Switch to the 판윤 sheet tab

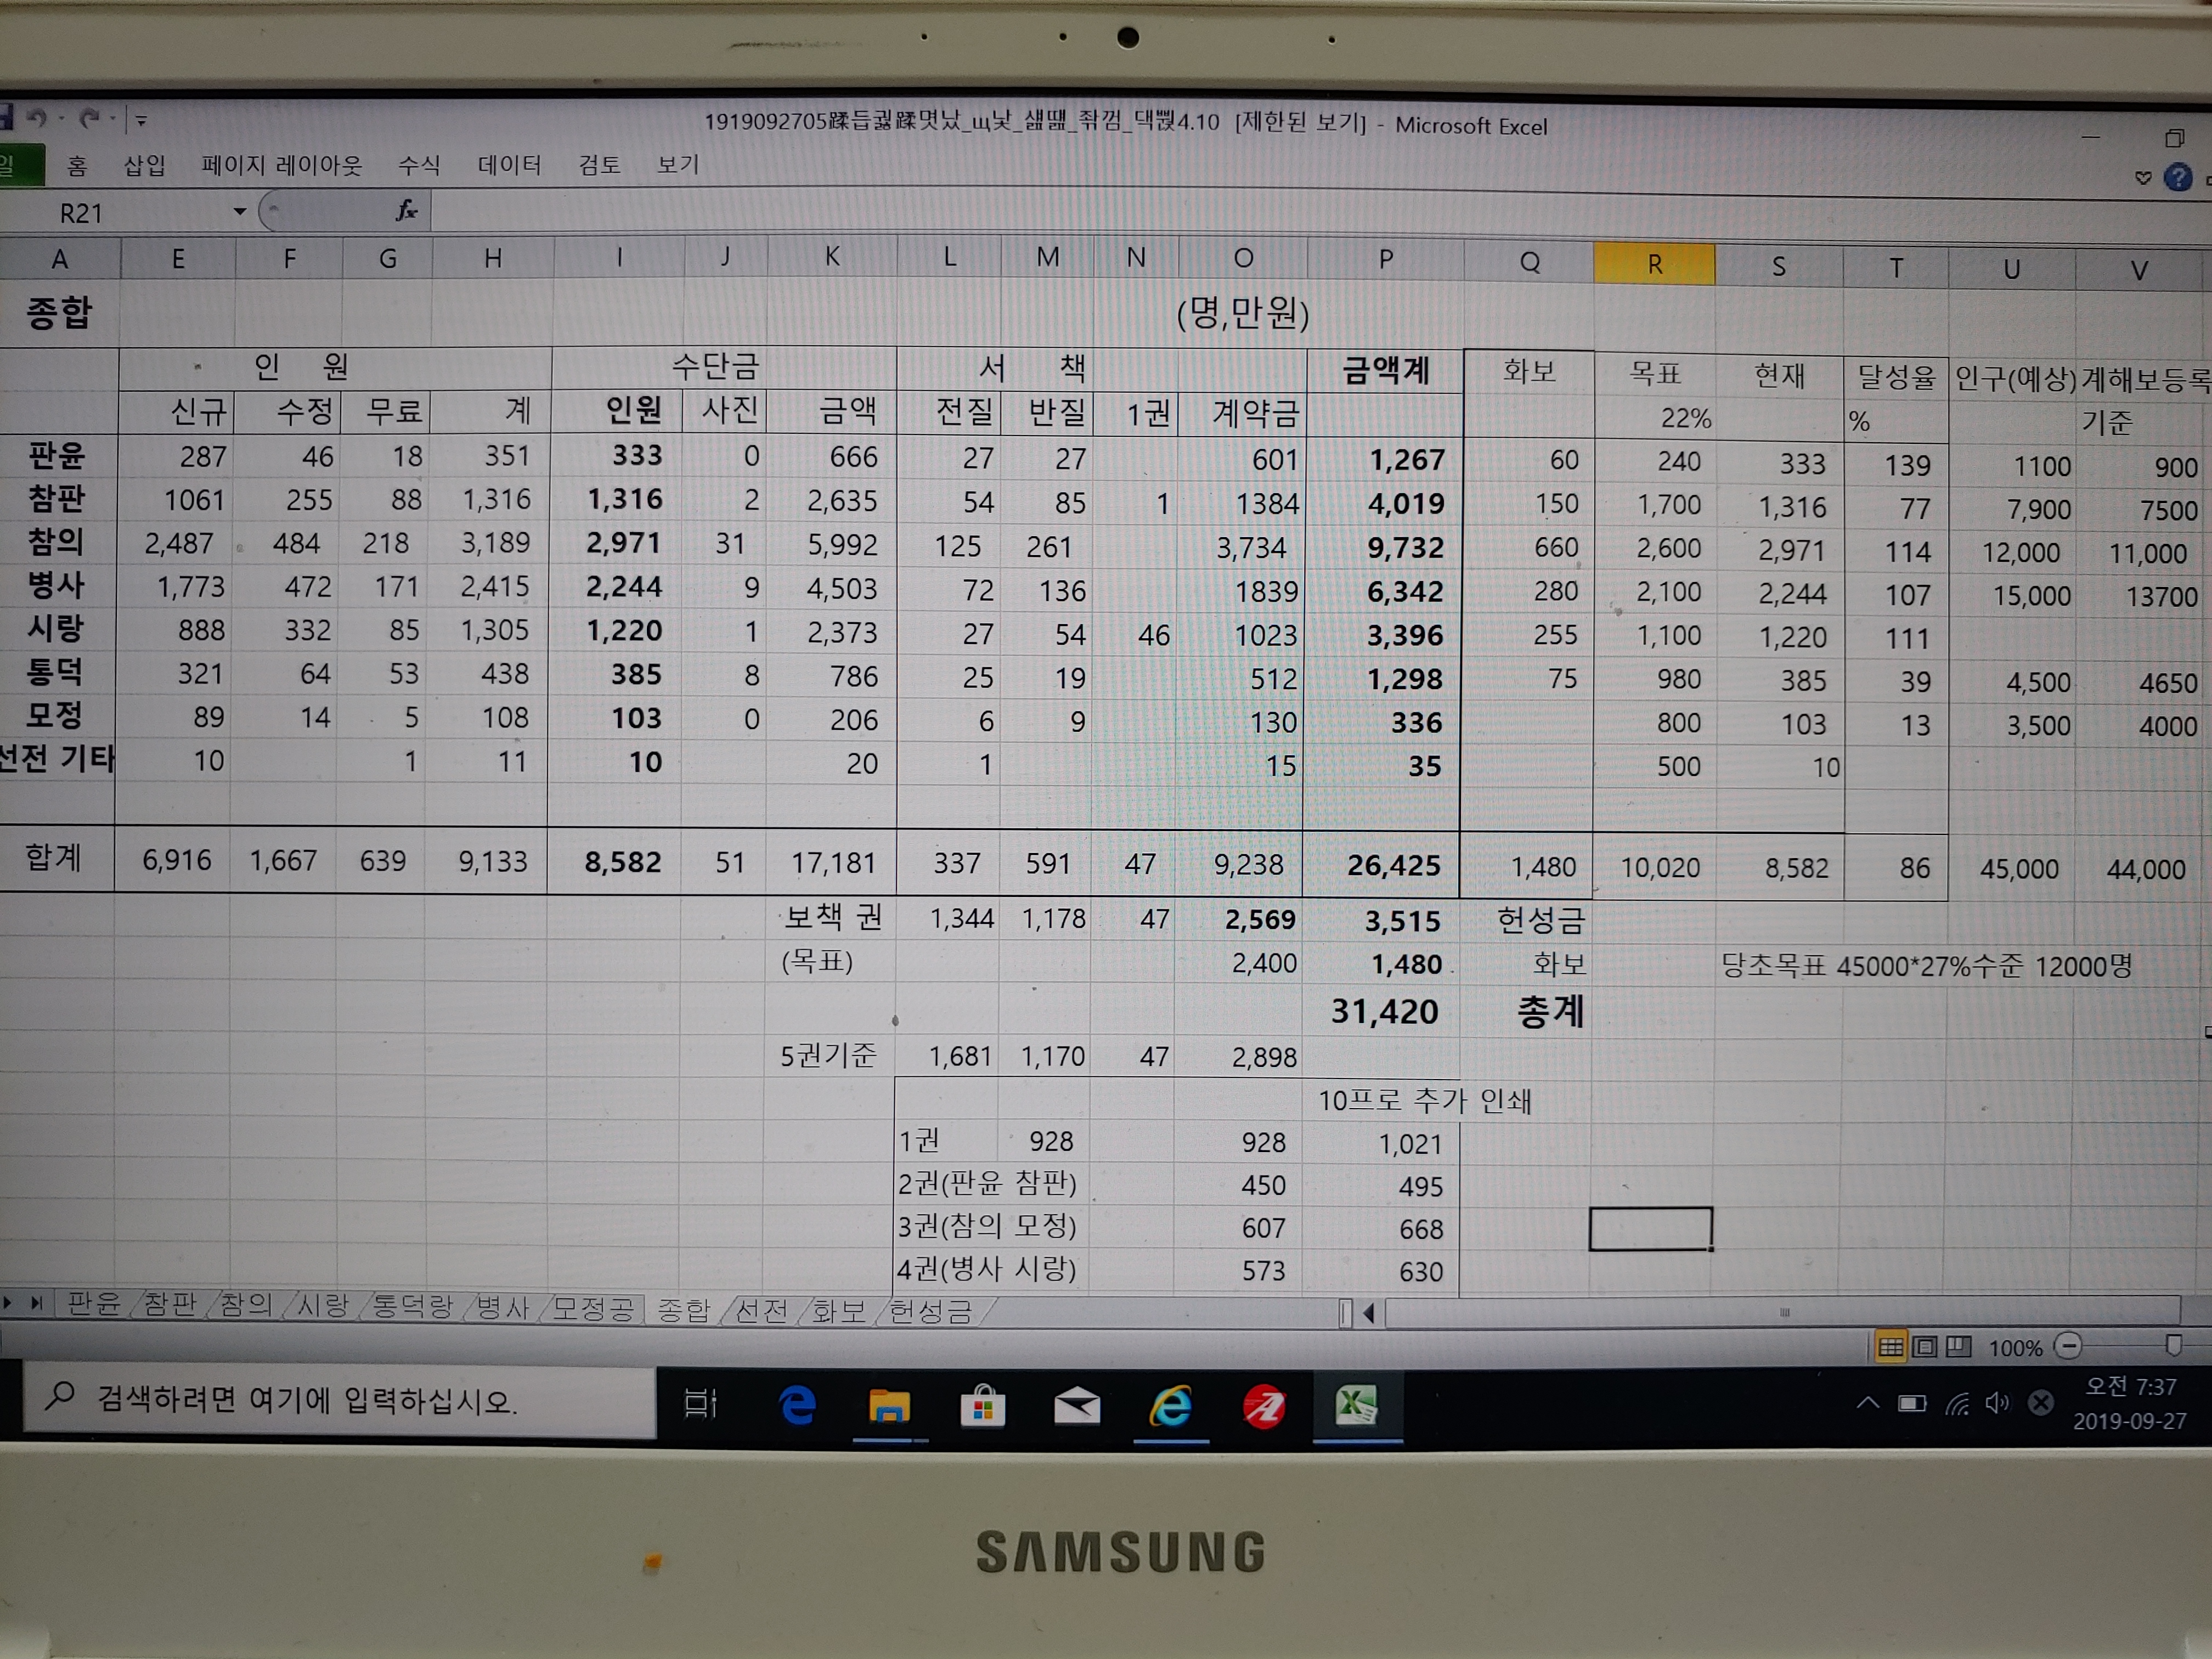[x=94, y=1304]
